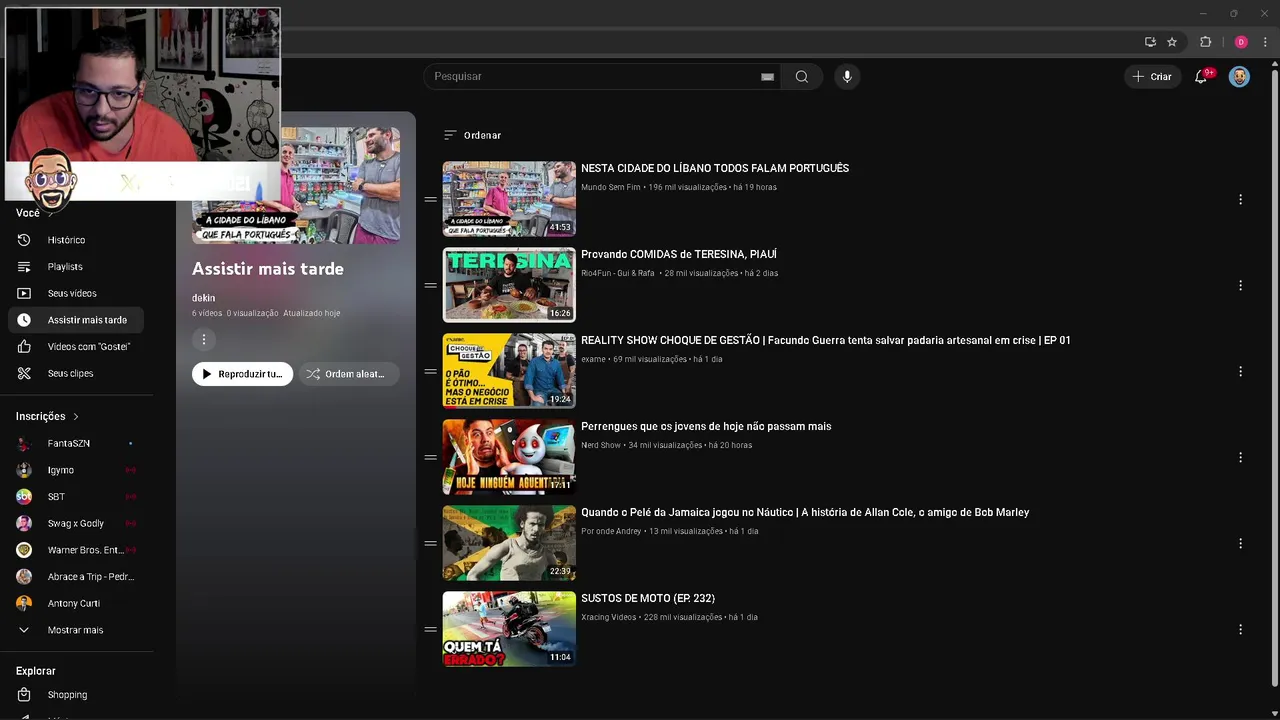Viewport: 1280px width, 720px height.
Task: Click the page vertical scrollbar
Action: (1274, 378)
